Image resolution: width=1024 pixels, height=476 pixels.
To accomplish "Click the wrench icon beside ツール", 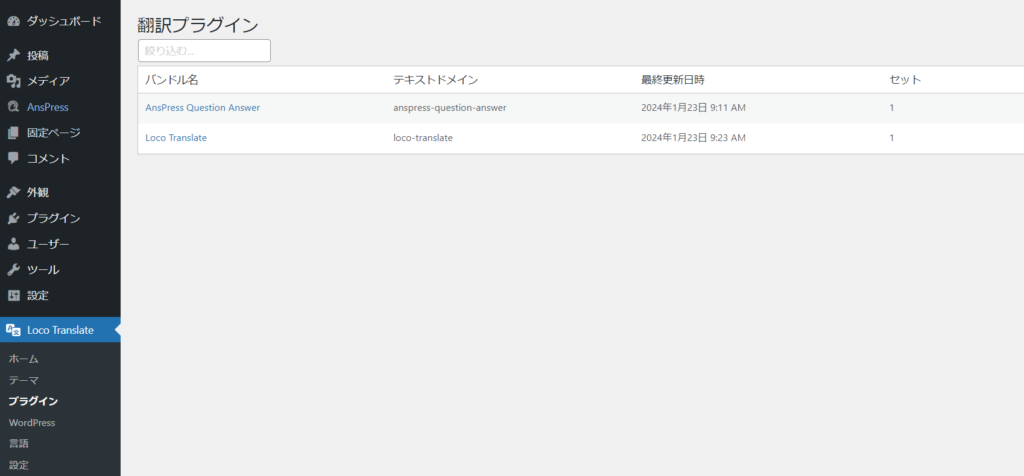I will (13, 270).
